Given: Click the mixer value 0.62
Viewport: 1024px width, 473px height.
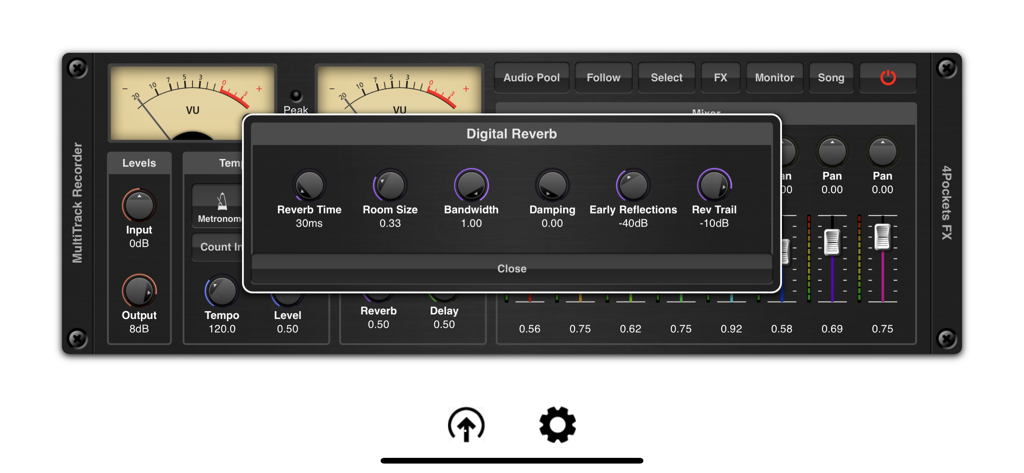Looking at the screenshot, I should 630,329.
